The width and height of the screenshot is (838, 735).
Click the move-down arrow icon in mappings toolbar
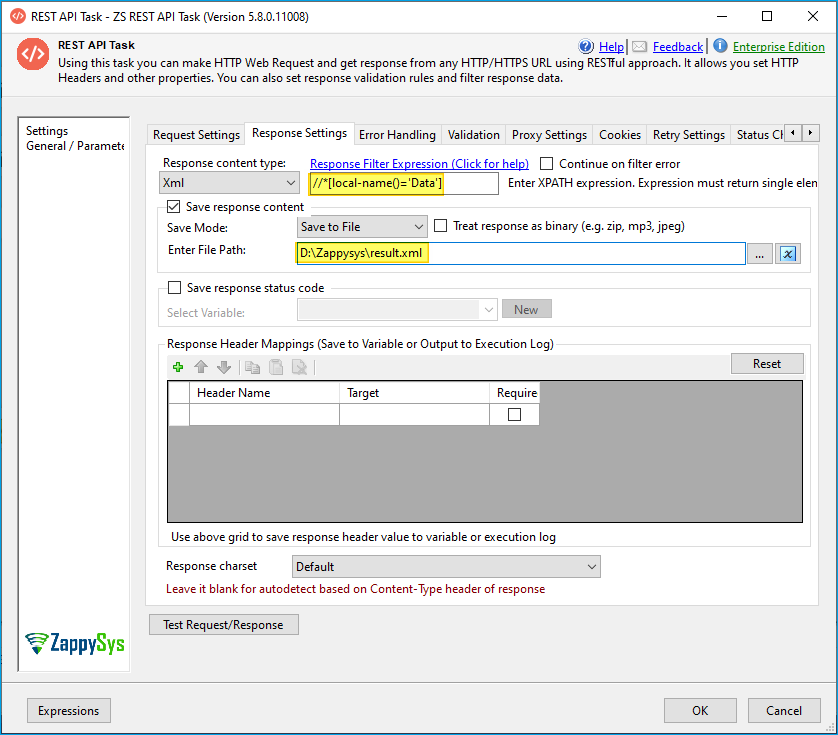[224, 367]
